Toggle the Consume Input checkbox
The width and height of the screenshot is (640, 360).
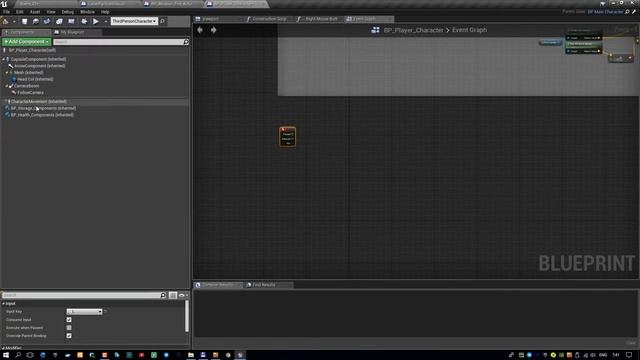pos(69,320)
